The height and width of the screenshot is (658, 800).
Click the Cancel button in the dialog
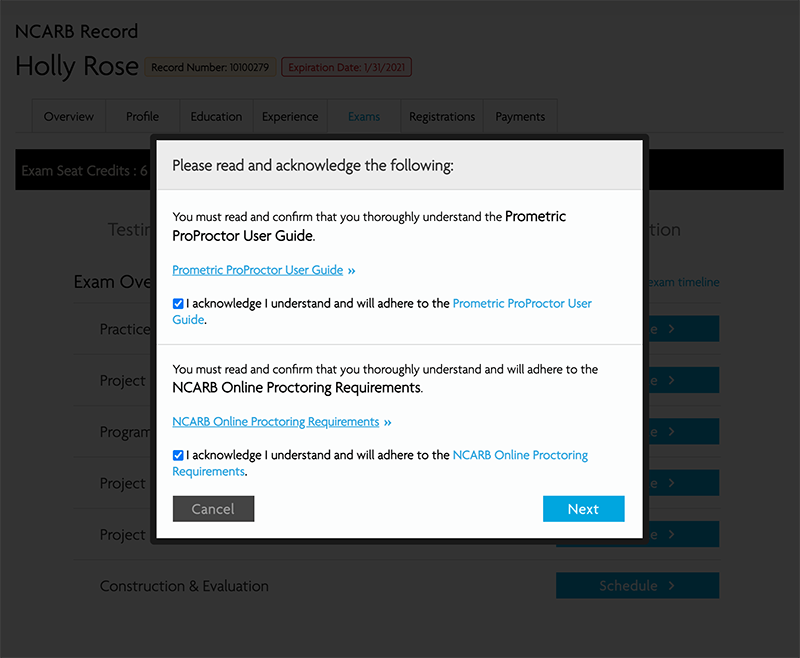(x=213, y=509)
